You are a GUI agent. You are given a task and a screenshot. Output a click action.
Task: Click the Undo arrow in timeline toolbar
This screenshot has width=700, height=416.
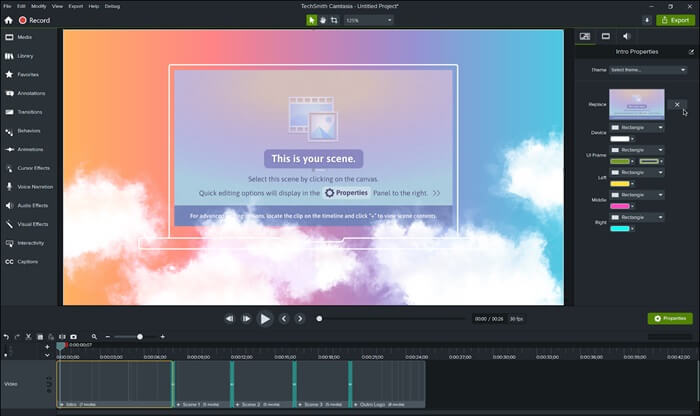6,337
